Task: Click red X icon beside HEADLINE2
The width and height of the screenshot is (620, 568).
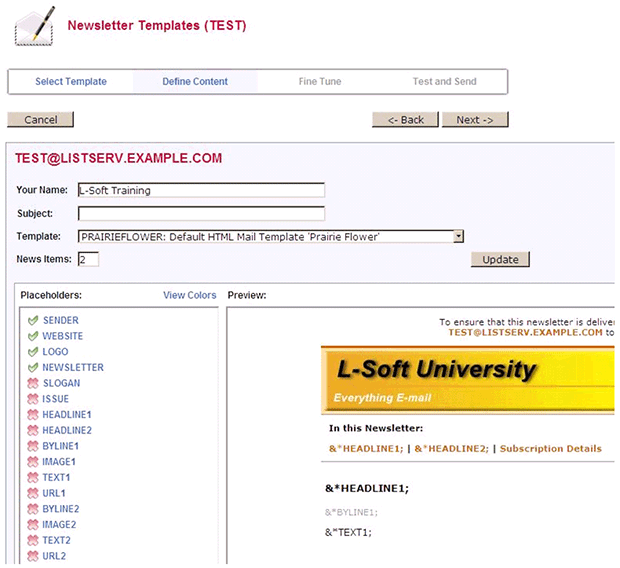Action: (33, 430)
